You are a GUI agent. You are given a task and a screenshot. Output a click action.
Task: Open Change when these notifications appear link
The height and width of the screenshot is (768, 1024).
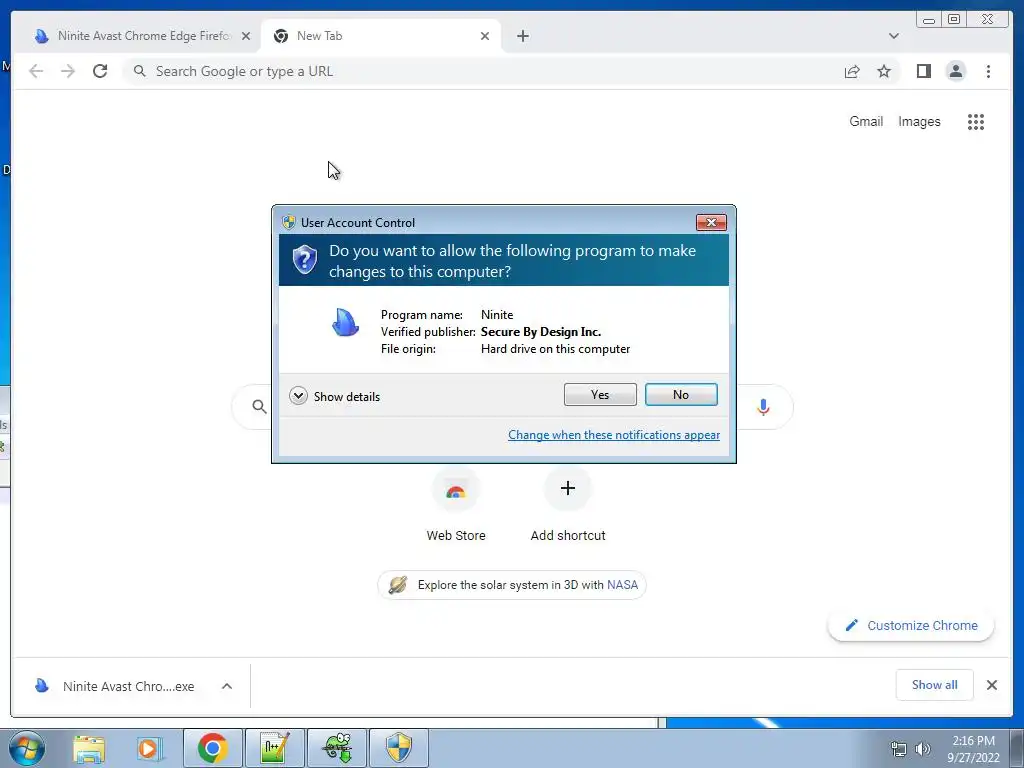[614, 435]
